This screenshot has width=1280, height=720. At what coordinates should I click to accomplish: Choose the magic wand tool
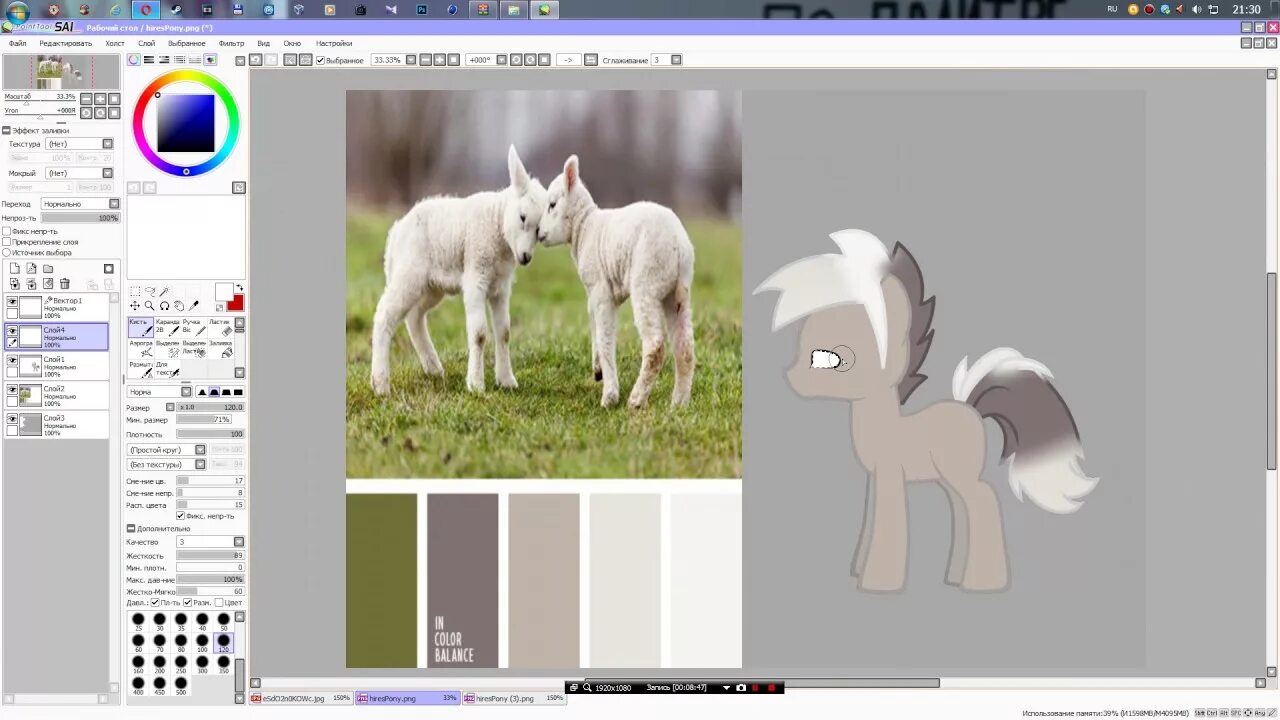[x=164, y=291]
